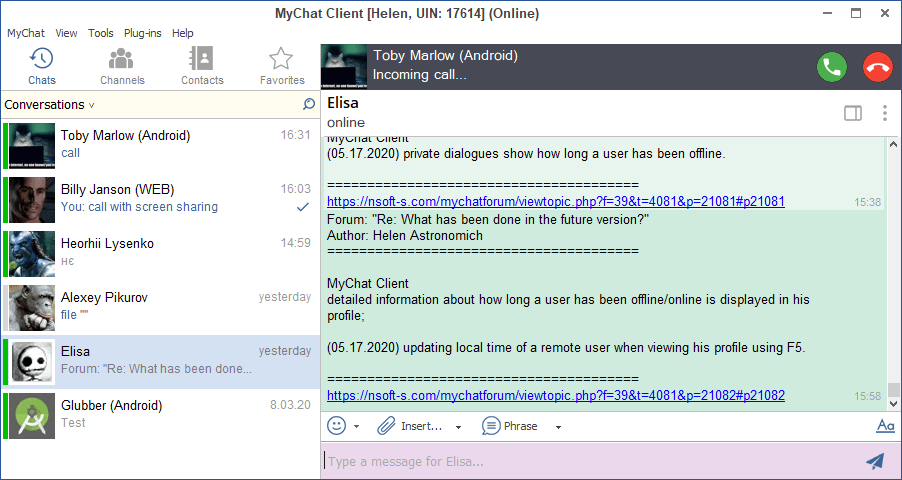Click the 15:38 message timestamp
Image resolution: width=902 pixels, height=480 pixels.
pyautogui.click(x=867, y=203)
